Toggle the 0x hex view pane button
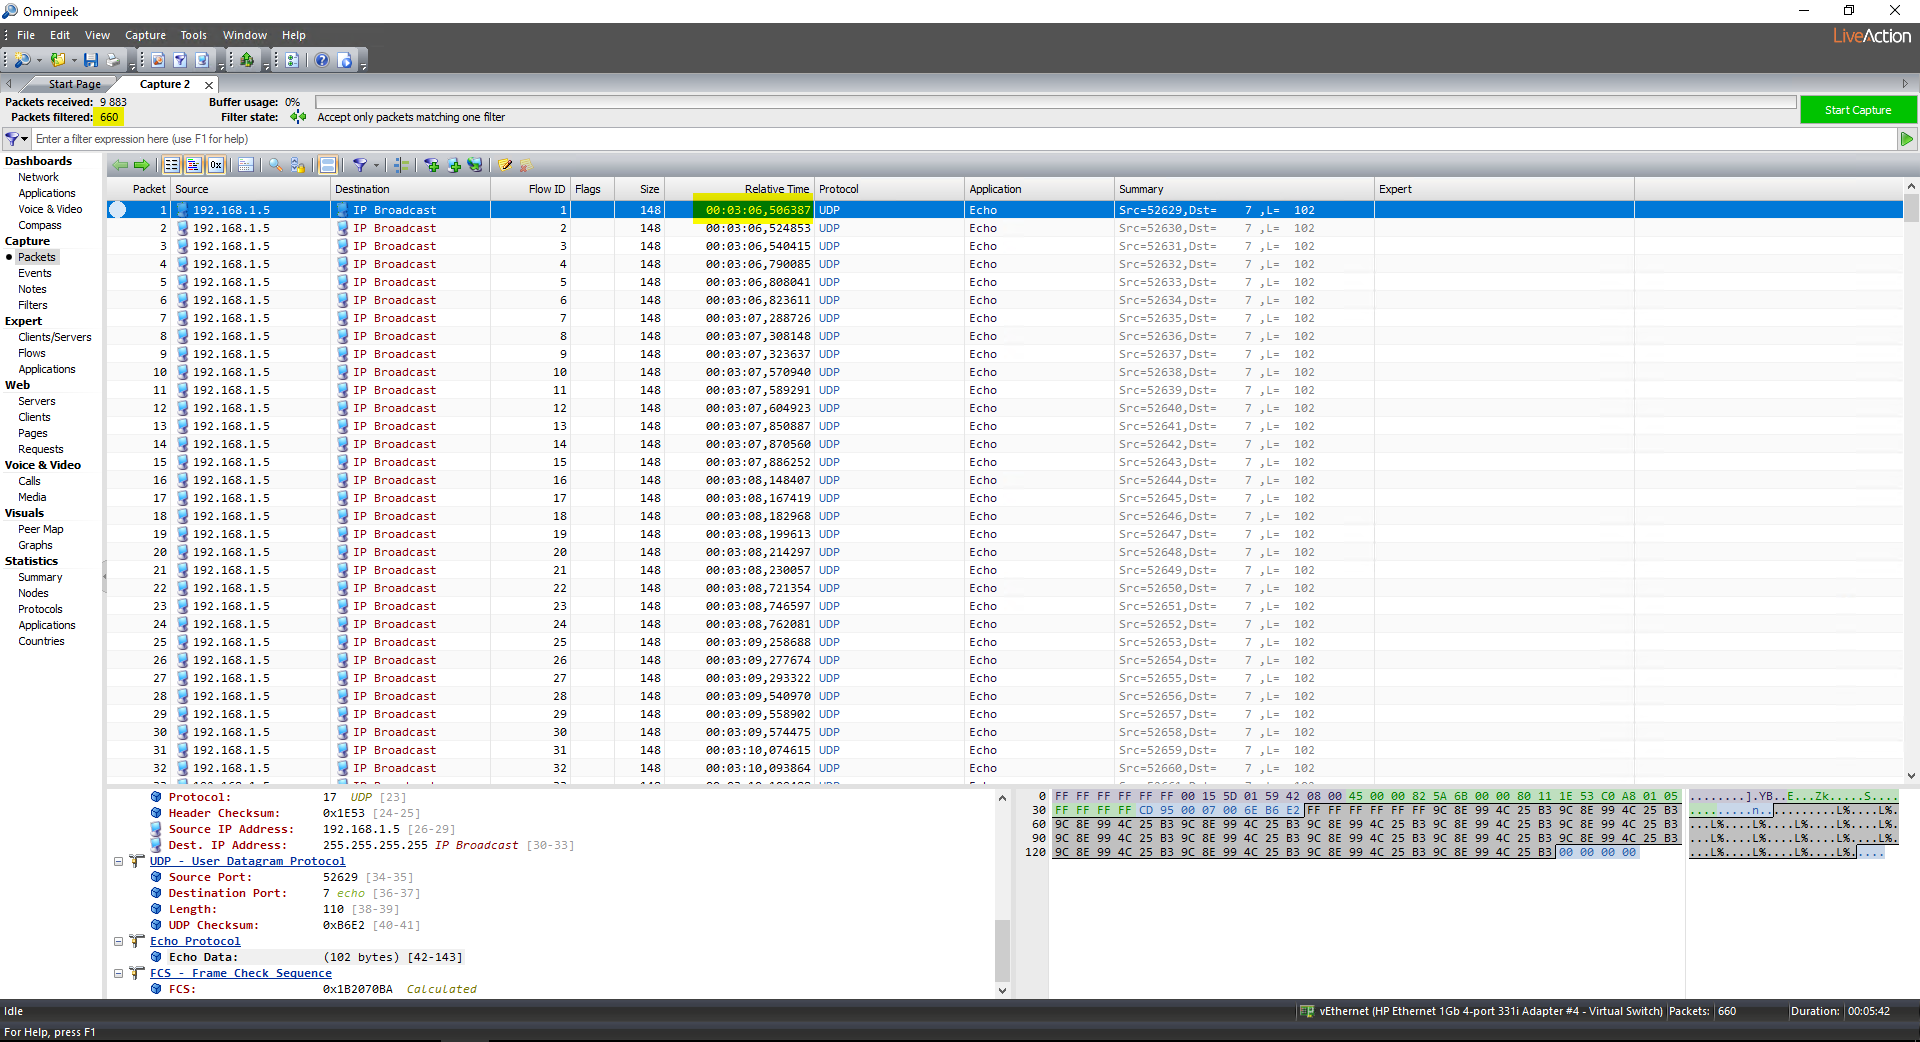 click(x=216, y=165)
